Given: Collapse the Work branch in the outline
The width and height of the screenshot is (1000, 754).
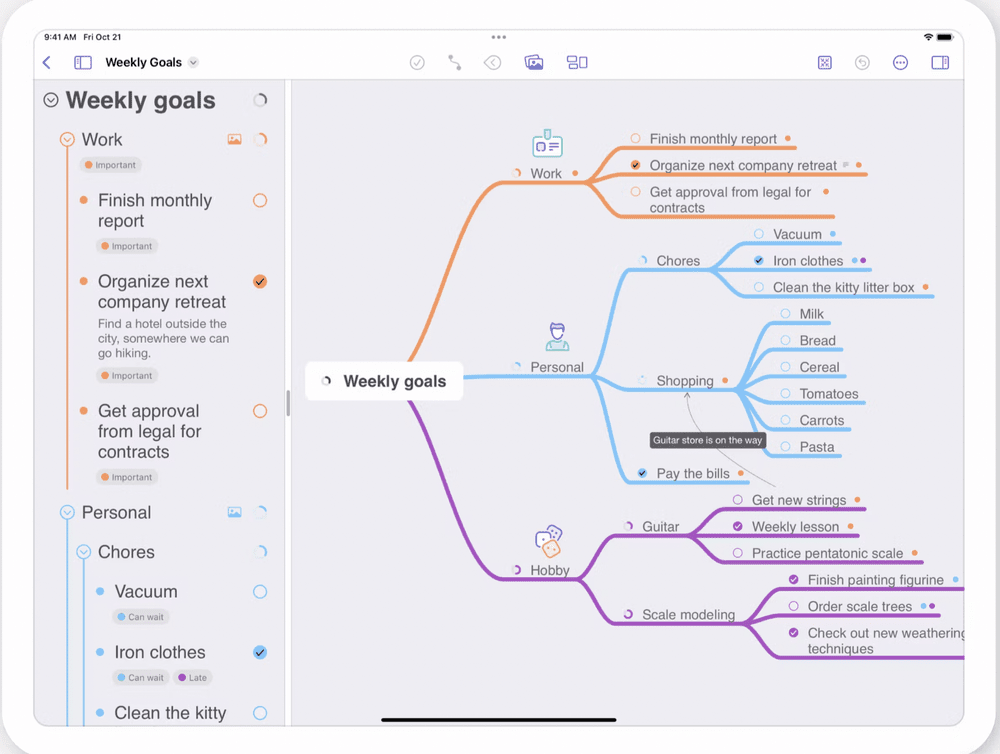Looking at the screenshot, I should (x=67, y=139).
